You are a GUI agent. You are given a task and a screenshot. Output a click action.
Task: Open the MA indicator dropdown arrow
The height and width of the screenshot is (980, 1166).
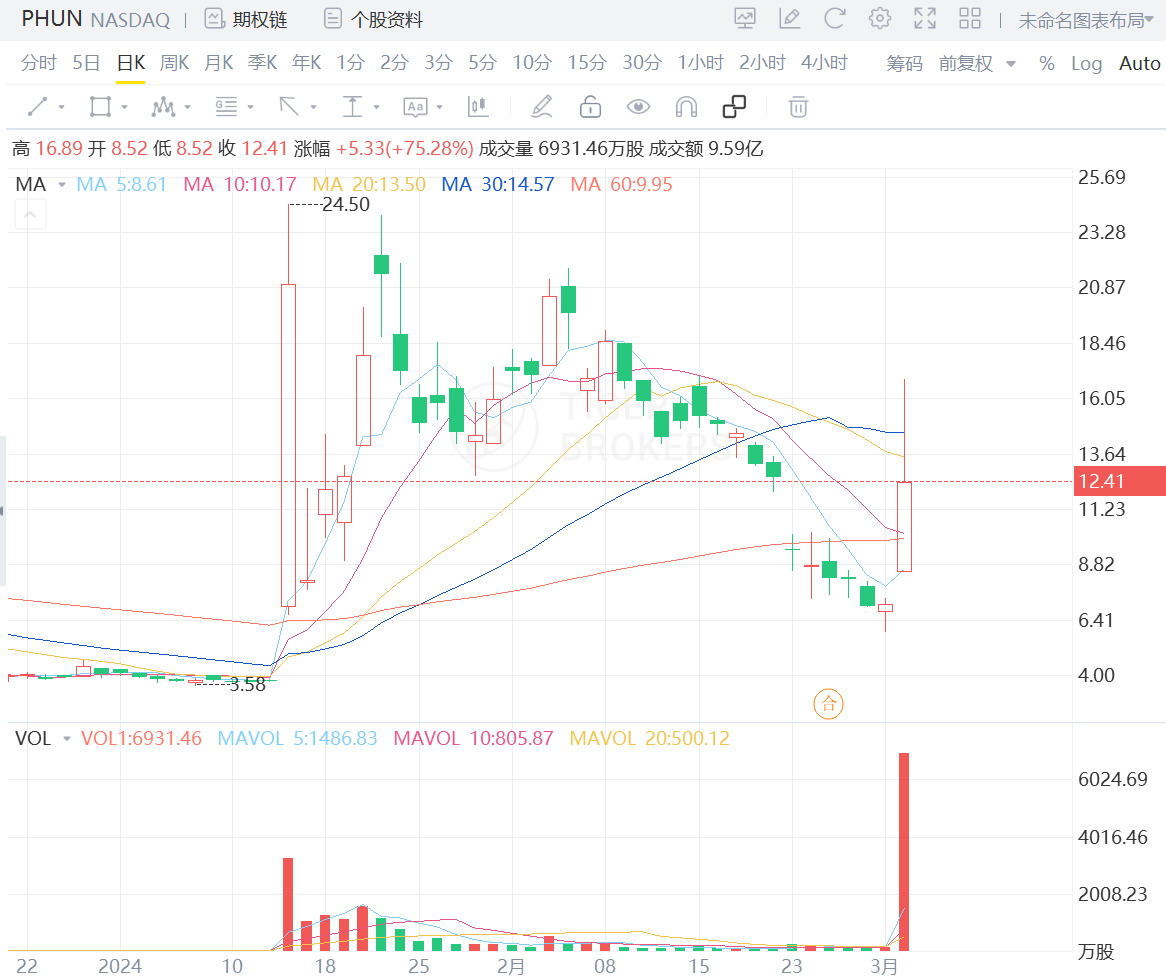tap(62, 184)
